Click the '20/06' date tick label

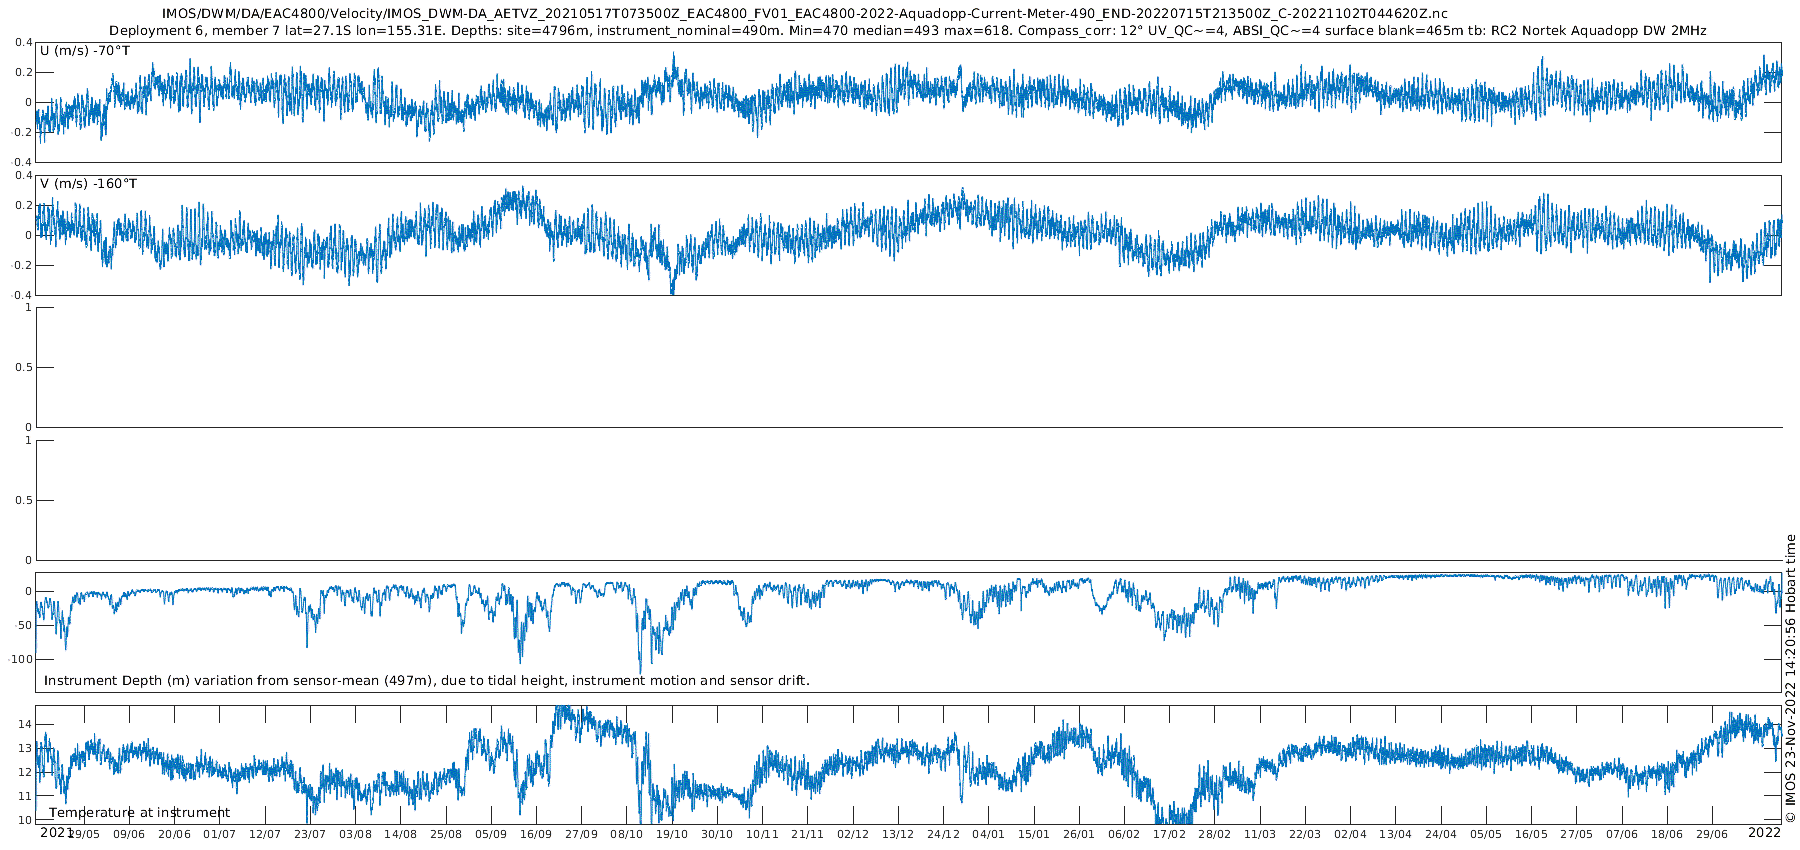pyautogui.click(x=174, y=834)
